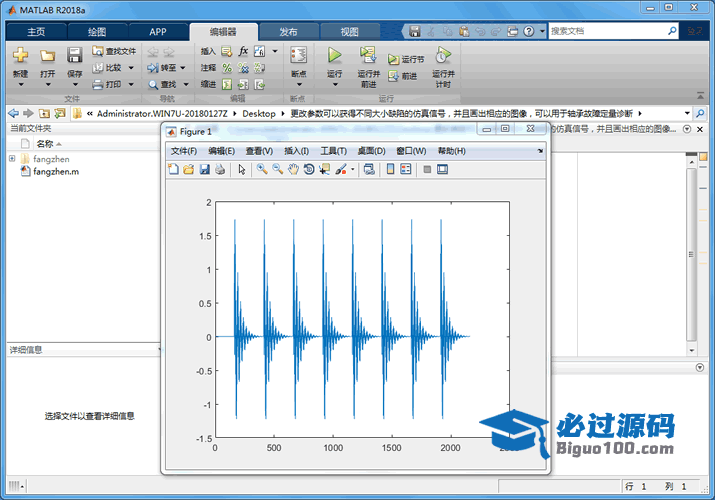Screen dimensions: 715x500
Task: Toggle the Edit Plot arrow tool
Action: [241, 170]
